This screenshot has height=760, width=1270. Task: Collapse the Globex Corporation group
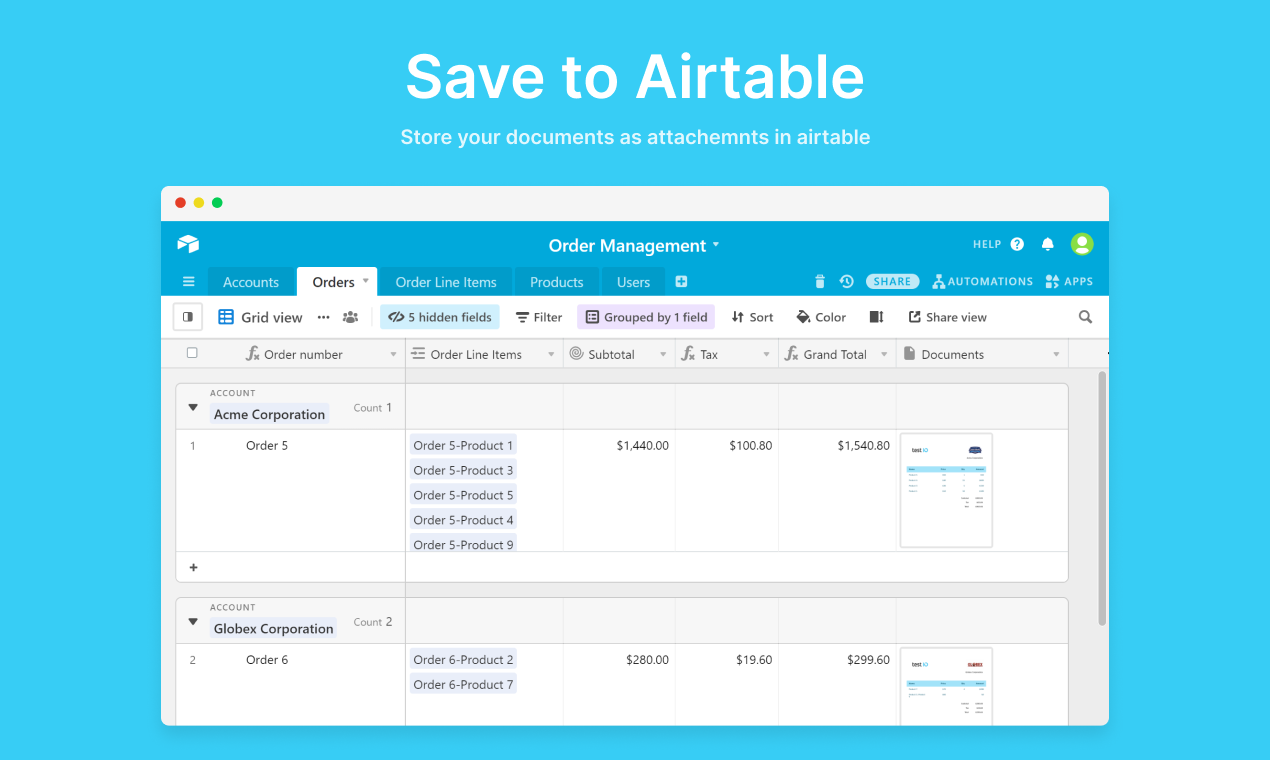point(193,621)
